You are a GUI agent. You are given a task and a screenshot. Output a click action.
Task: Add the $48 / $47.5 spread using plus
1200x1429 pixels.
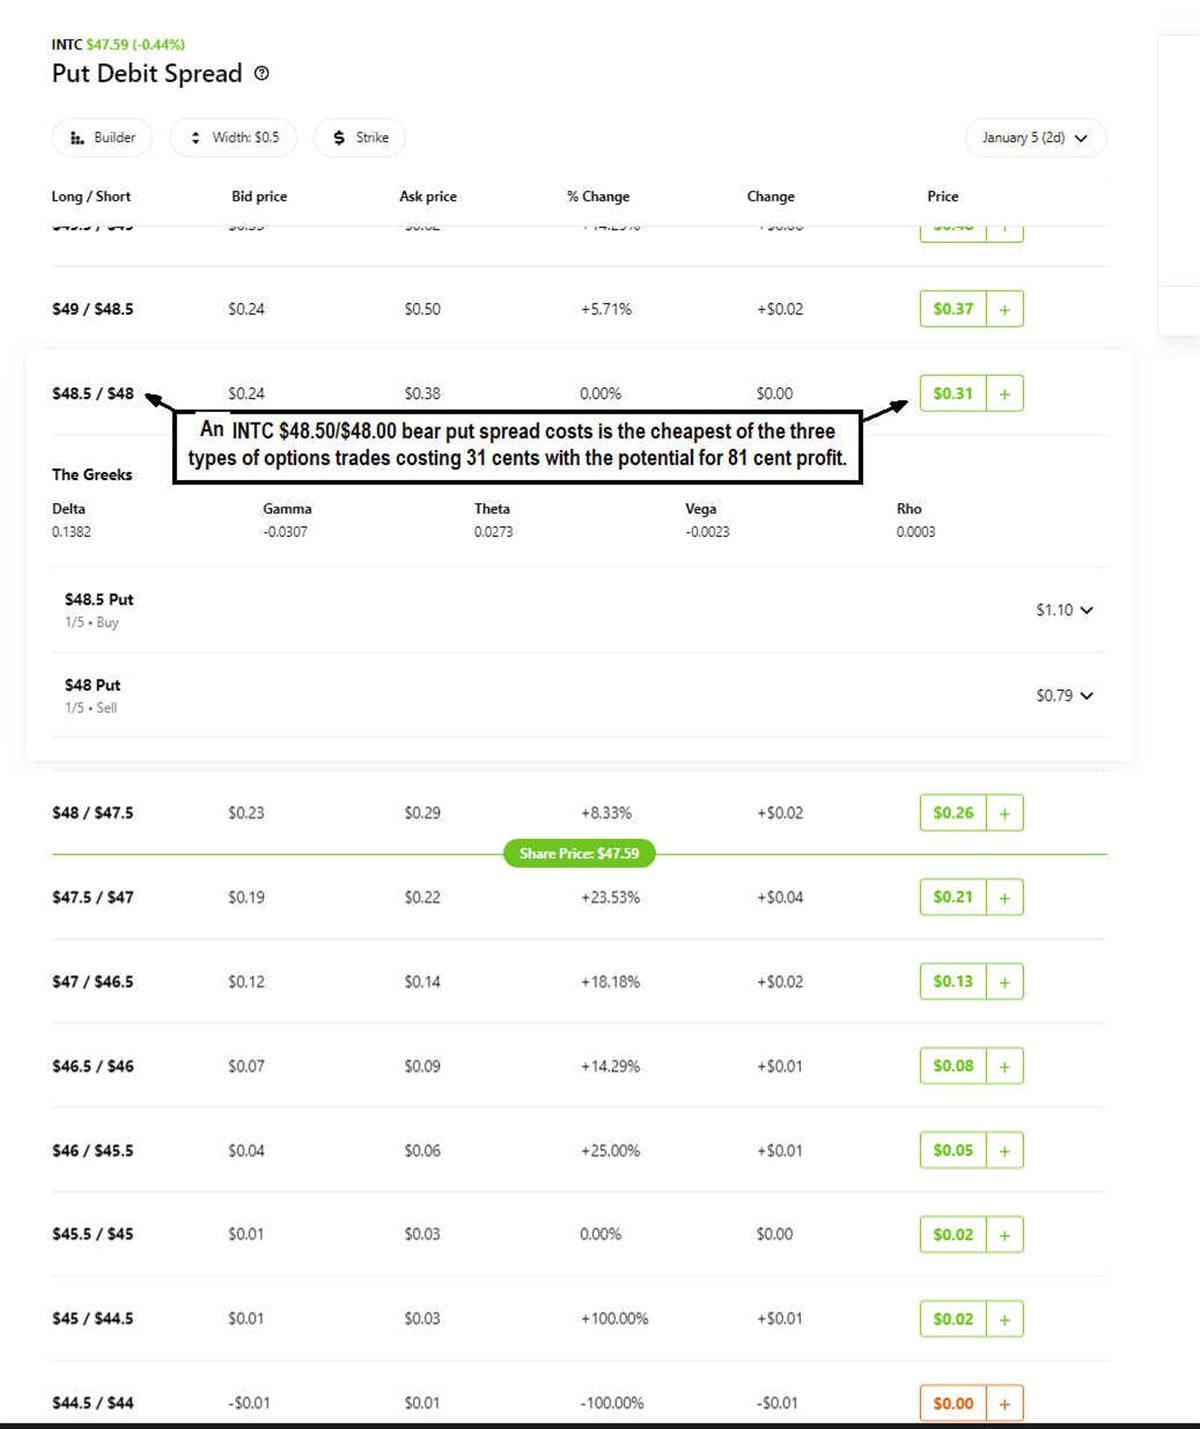coord(1004,813)
